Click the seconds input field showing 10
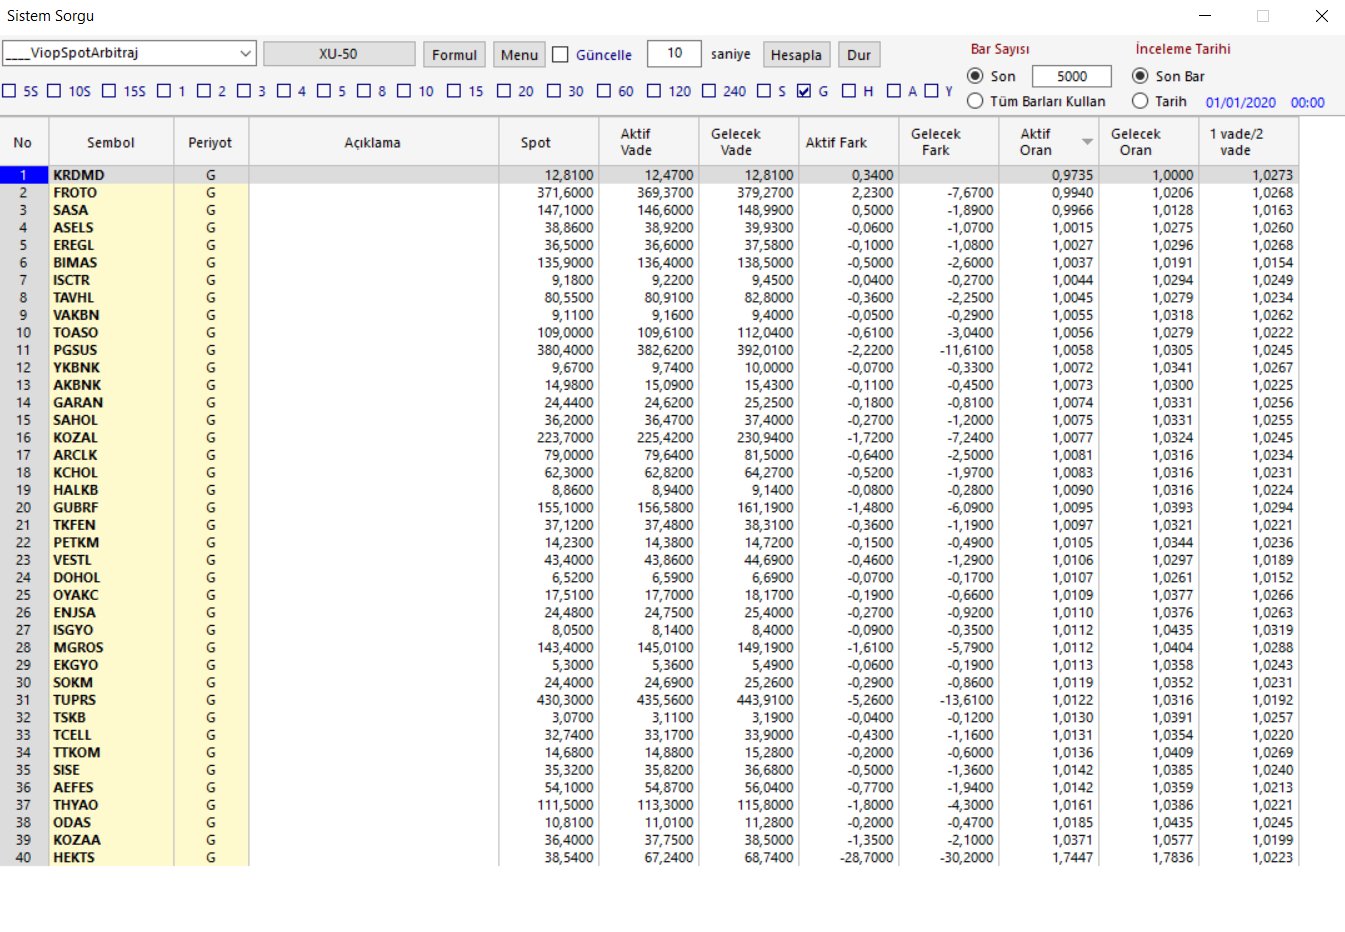 coord(673,53)
